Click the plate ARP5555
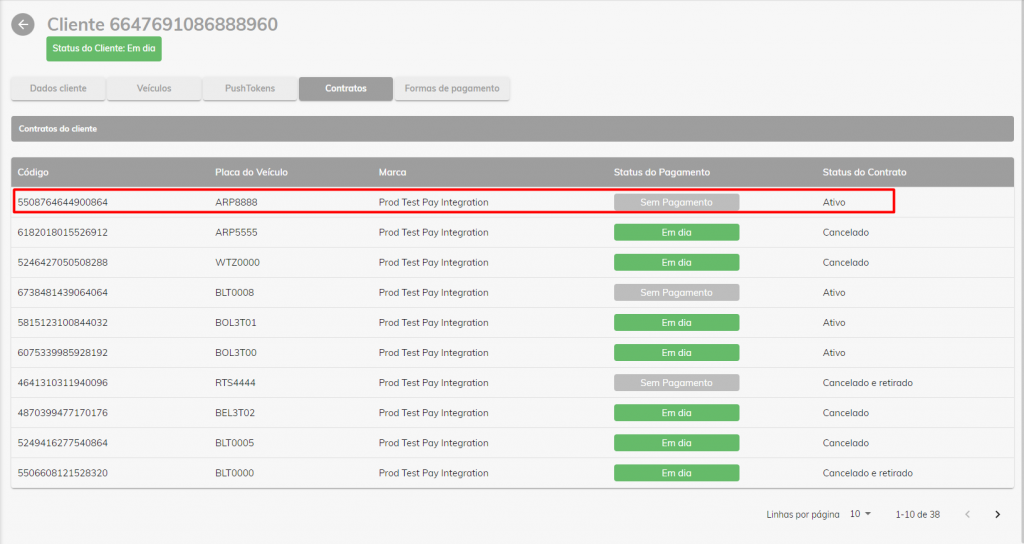 click(x=236, y=232)
